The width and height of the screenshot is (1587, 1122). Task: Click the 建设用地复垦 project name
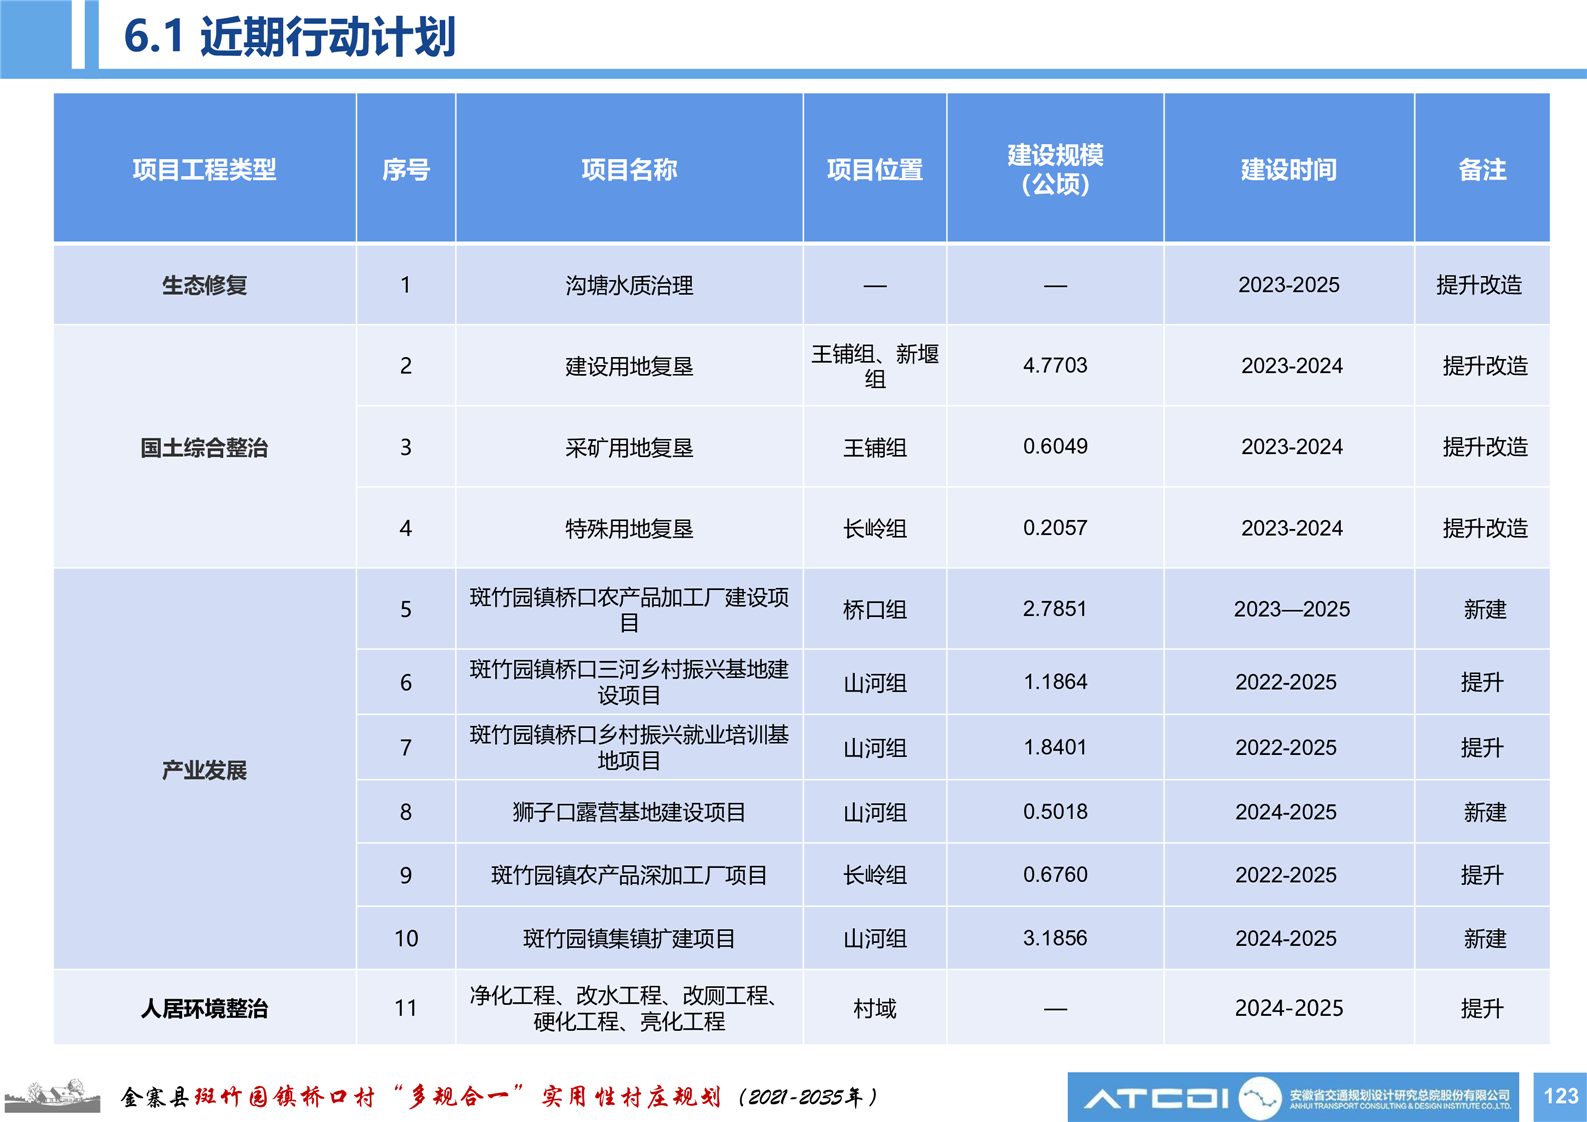tap(629, 366)
